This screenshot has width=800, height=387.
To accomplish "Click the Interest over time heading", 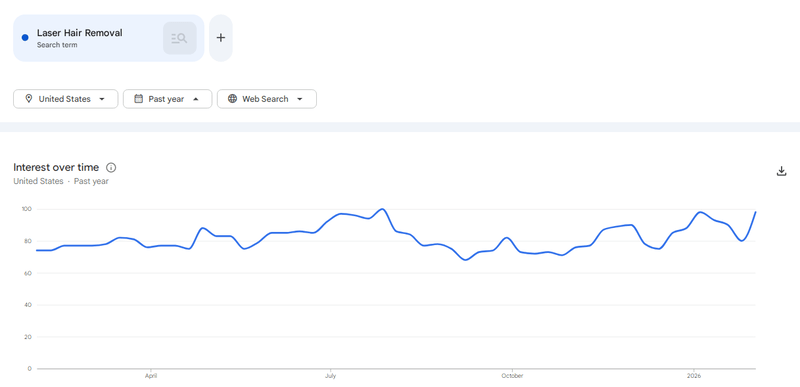I will [x=56, y=168].
